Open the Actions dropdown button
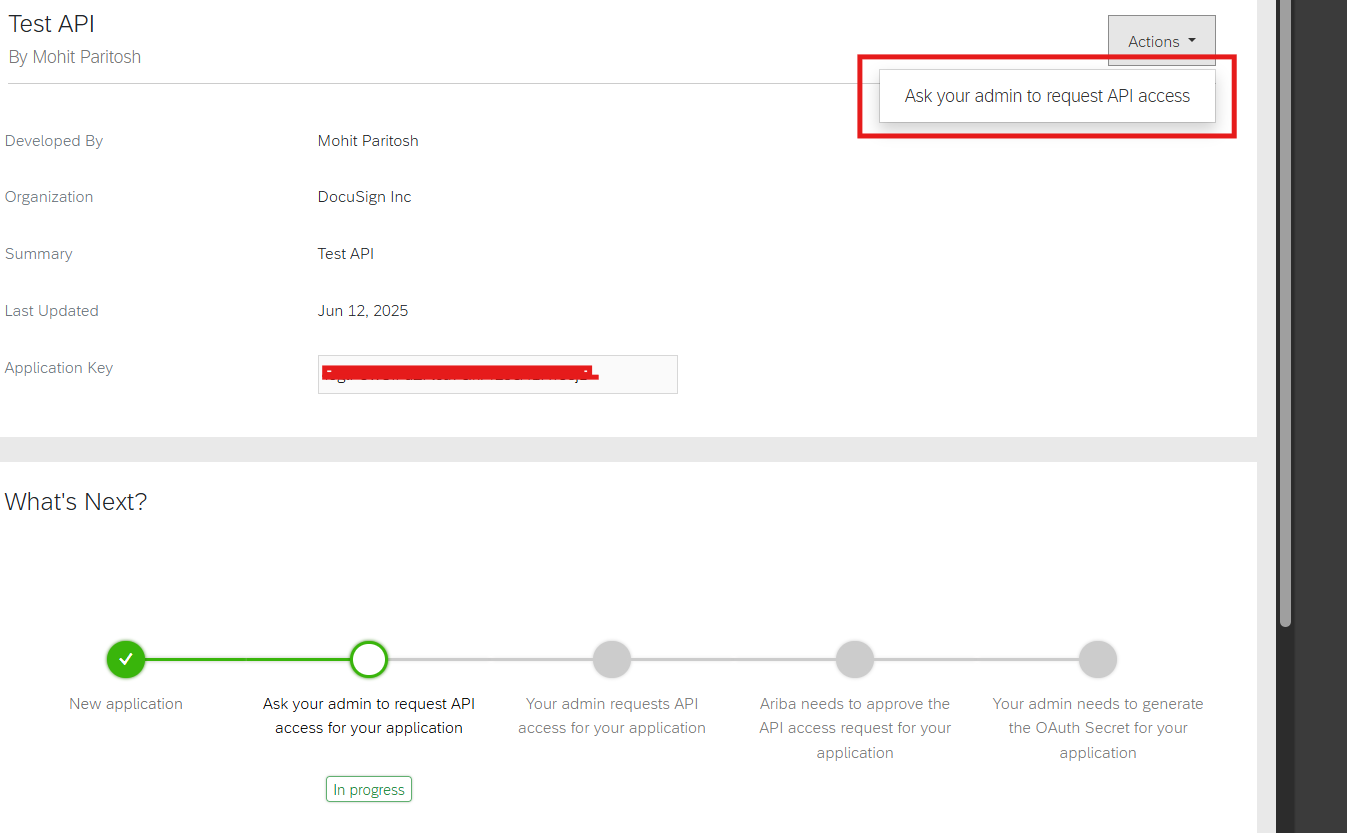Image resolution: width=1347 pixels, height=833 pixels. (x=1161, y=41)
